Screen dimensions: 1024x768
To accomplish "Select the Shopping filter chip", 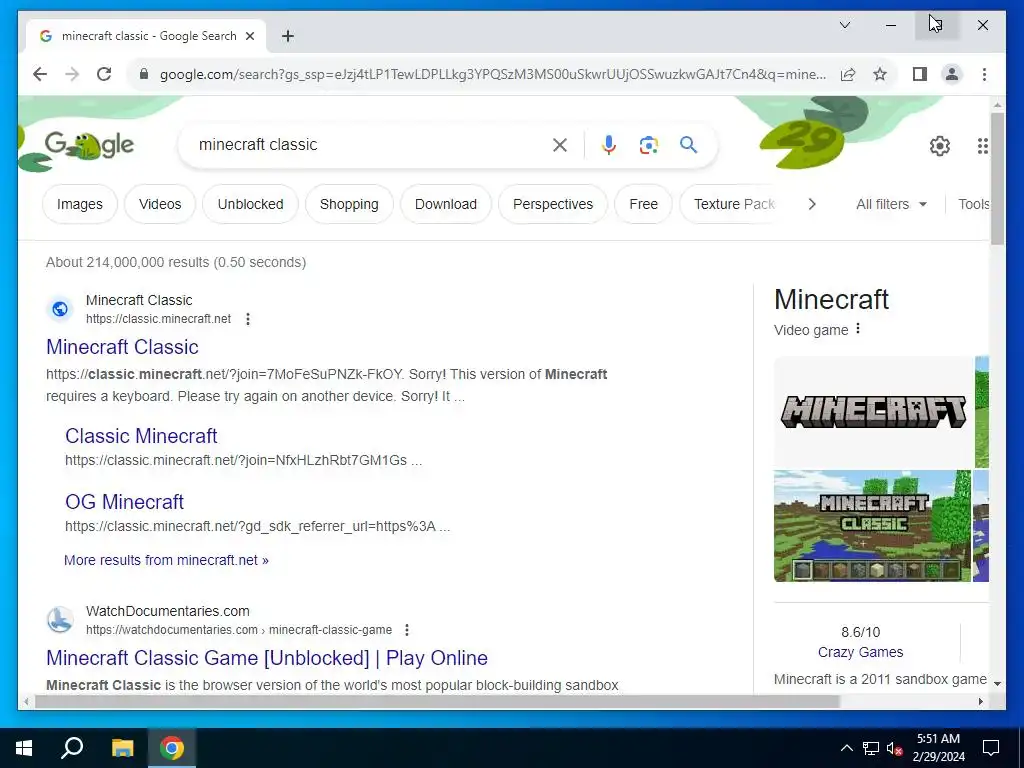I will (x=349, y=204).
